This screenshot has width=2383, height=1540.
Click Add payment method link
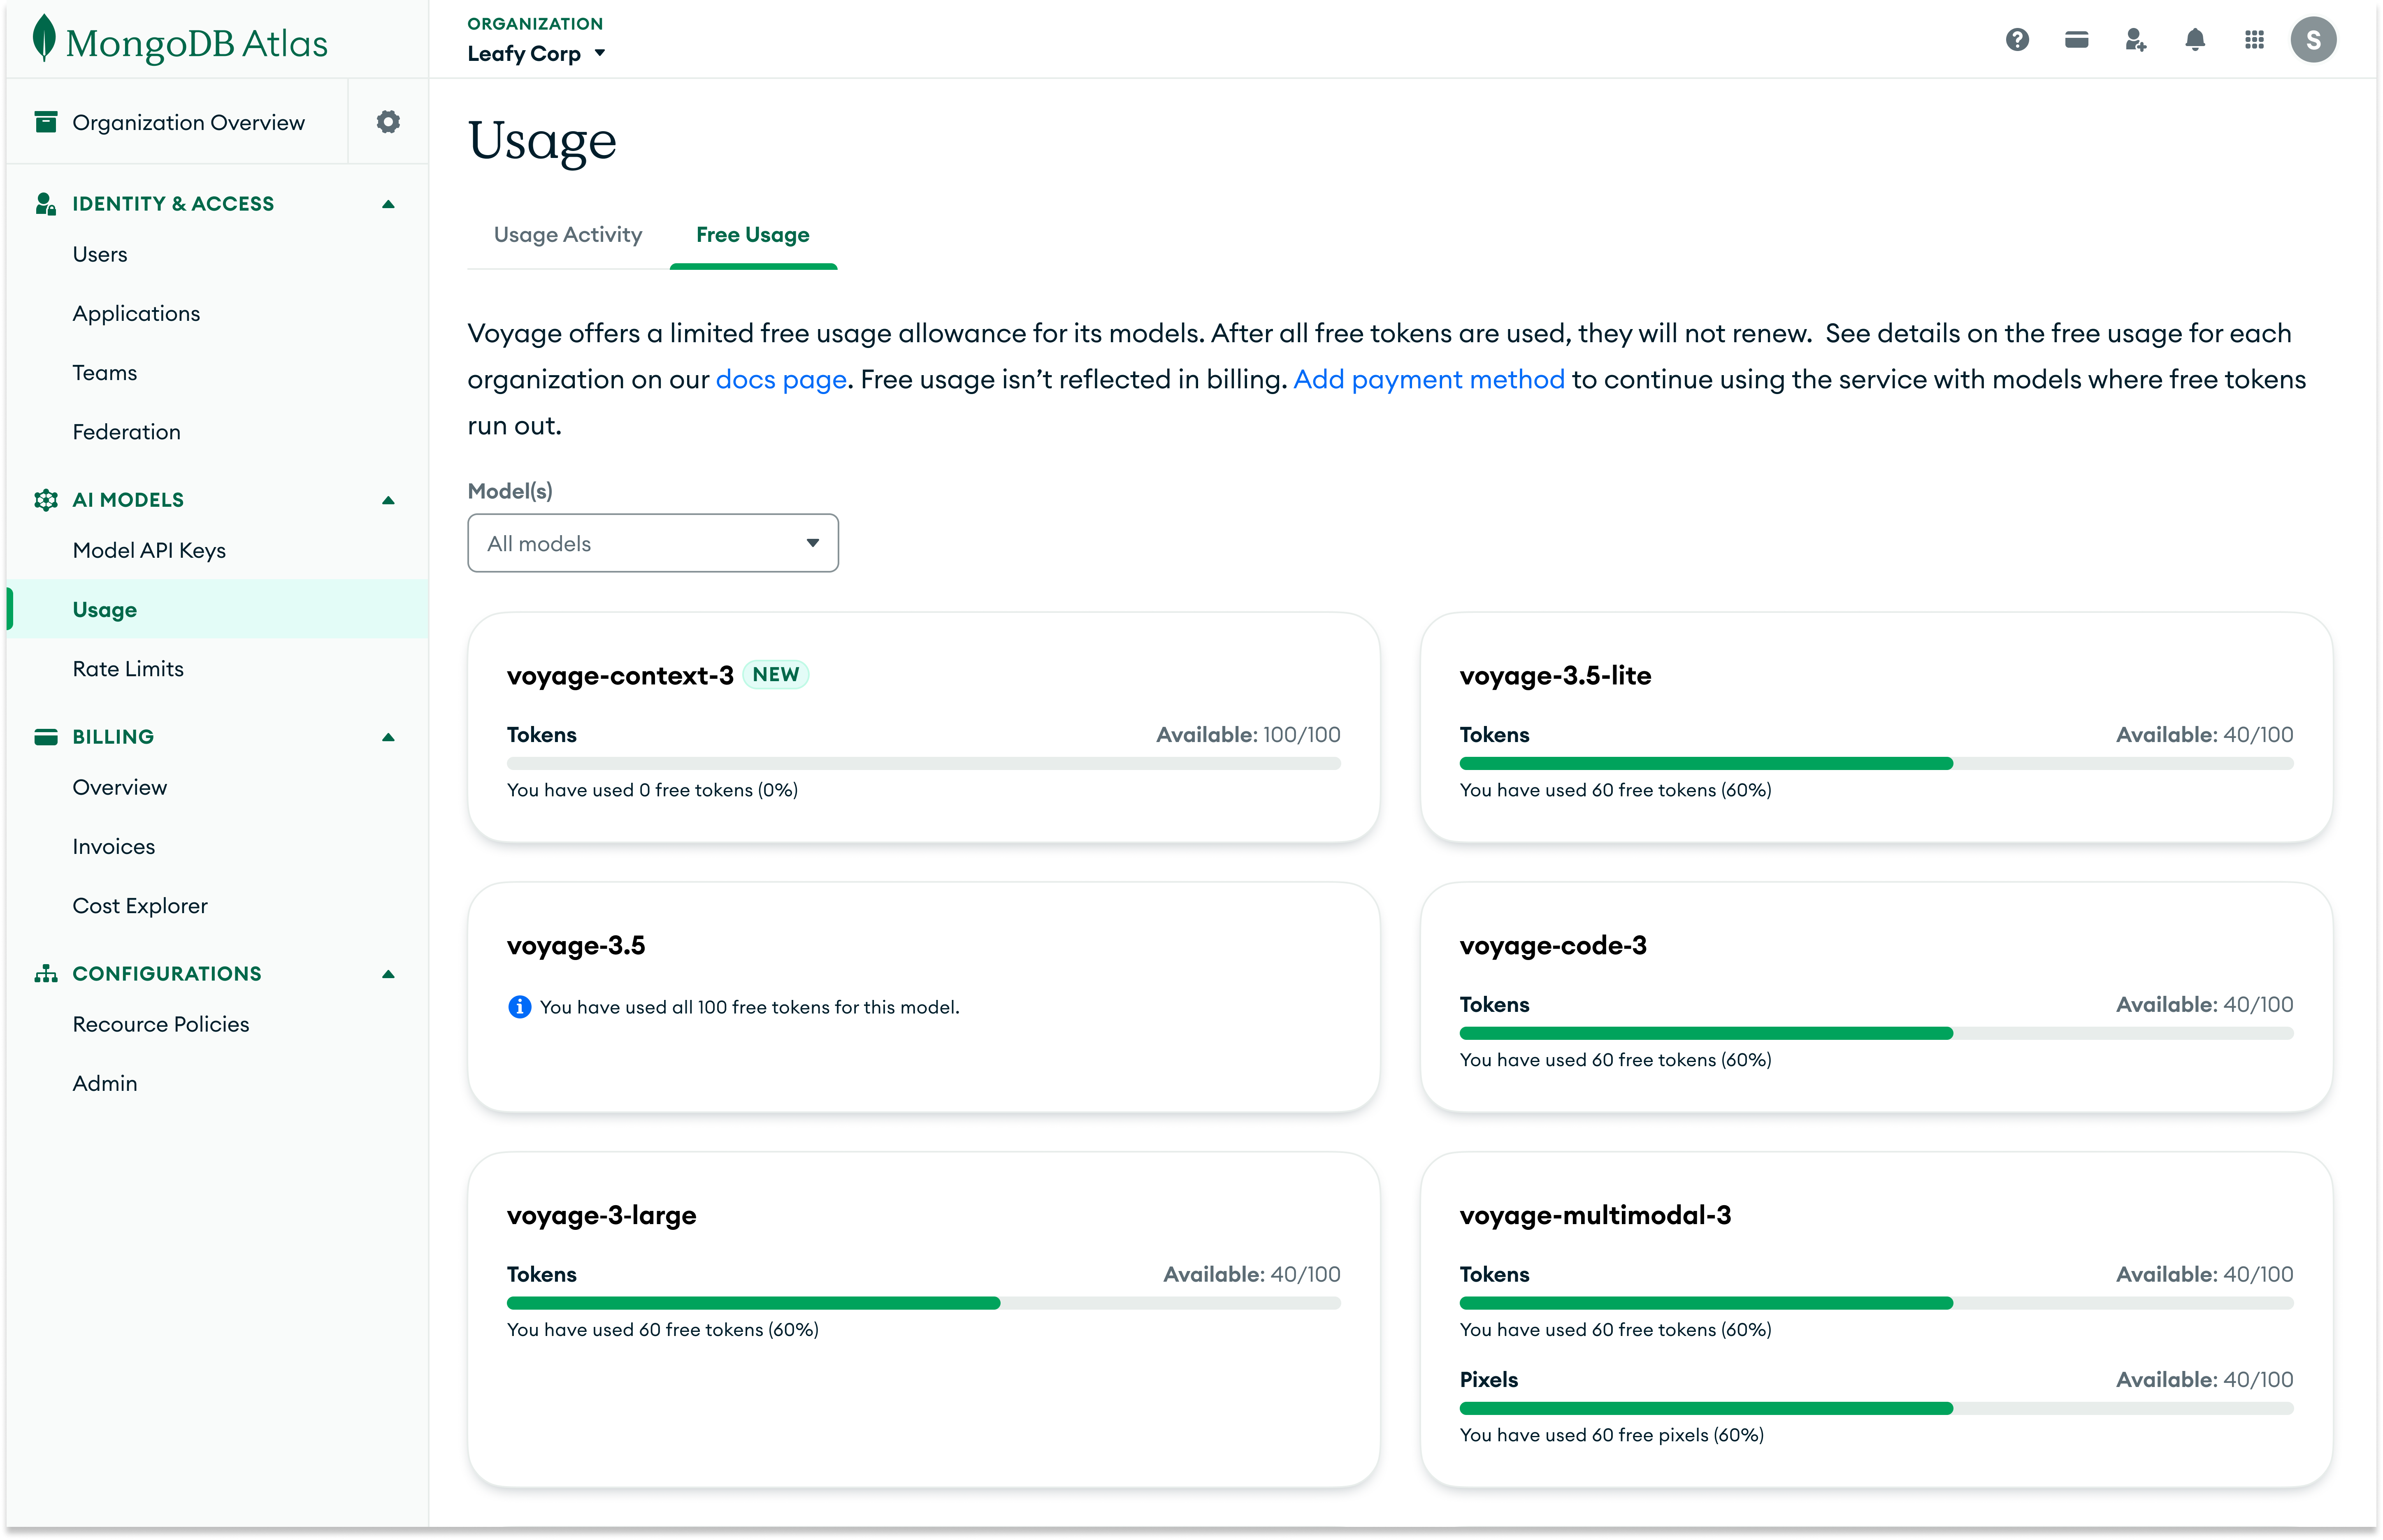pyautogui.click(x=1428, y=380)
